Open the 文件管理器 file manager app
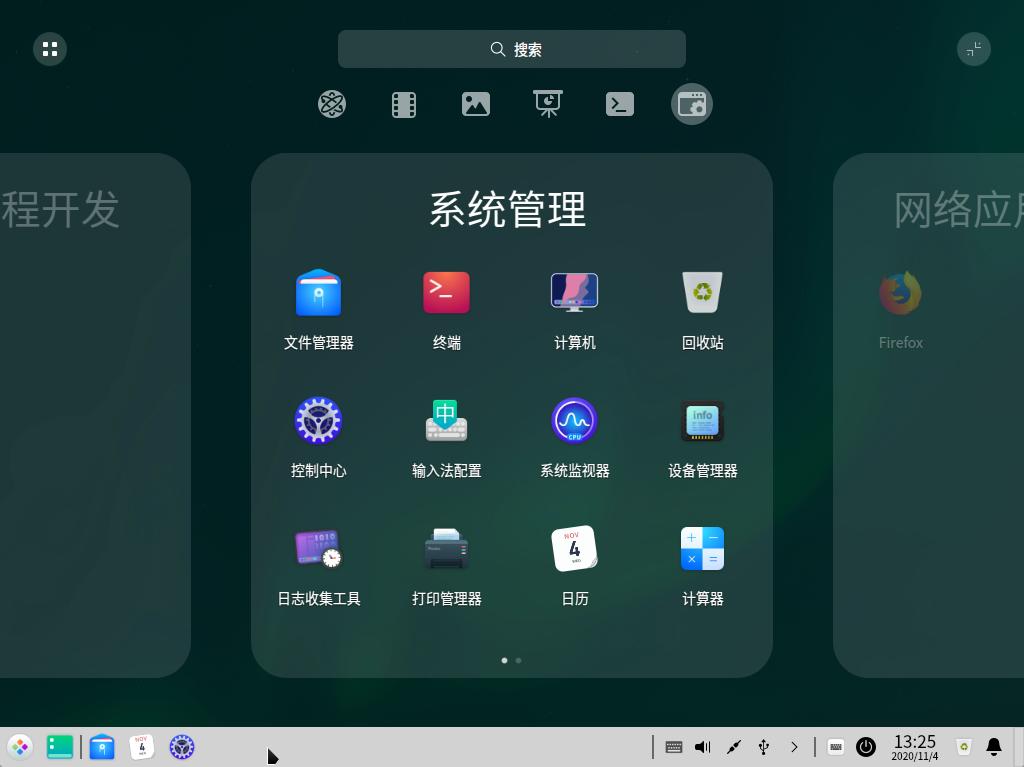Screen dimensions: 1024x767 318,294
